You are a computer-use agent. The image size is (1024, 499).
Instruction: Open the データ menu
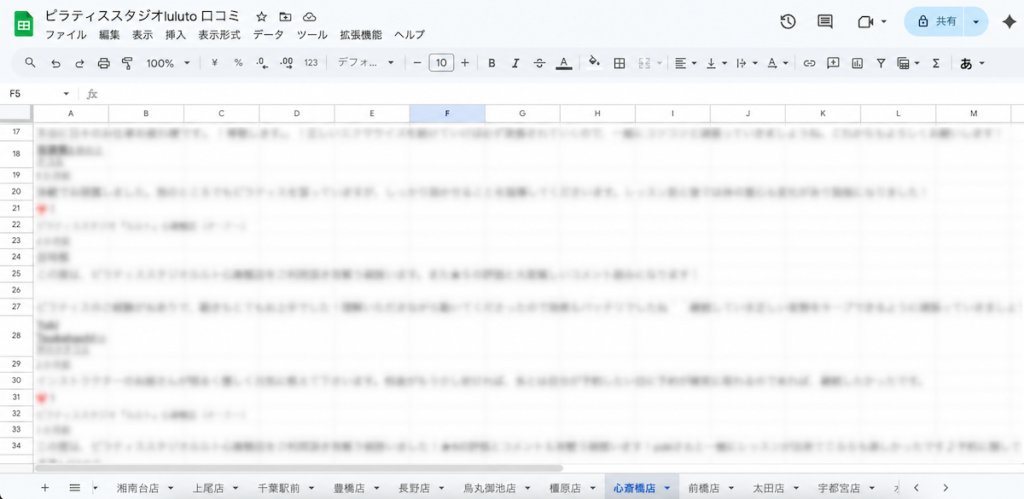(268, 34)
